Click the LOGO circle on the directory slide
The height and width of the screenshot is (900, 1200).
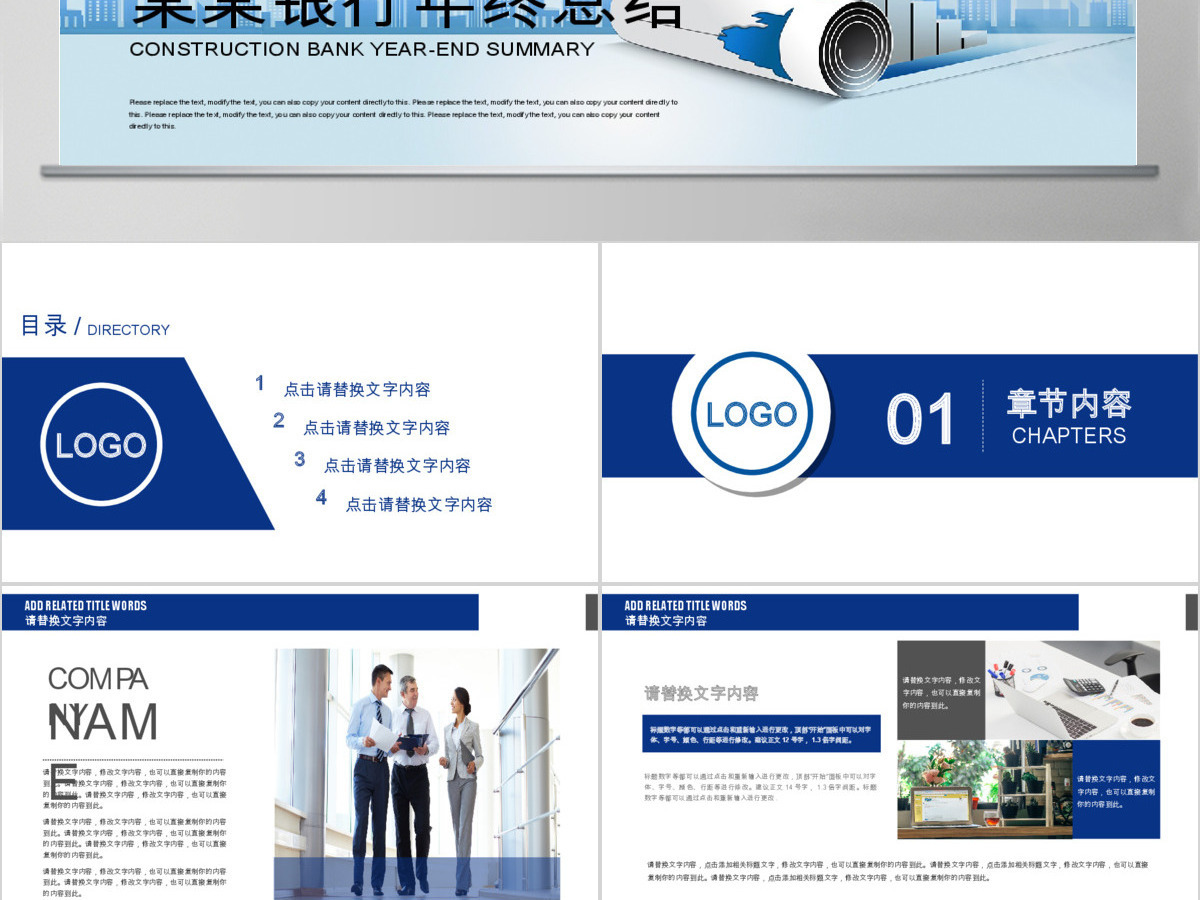[101, 444]
